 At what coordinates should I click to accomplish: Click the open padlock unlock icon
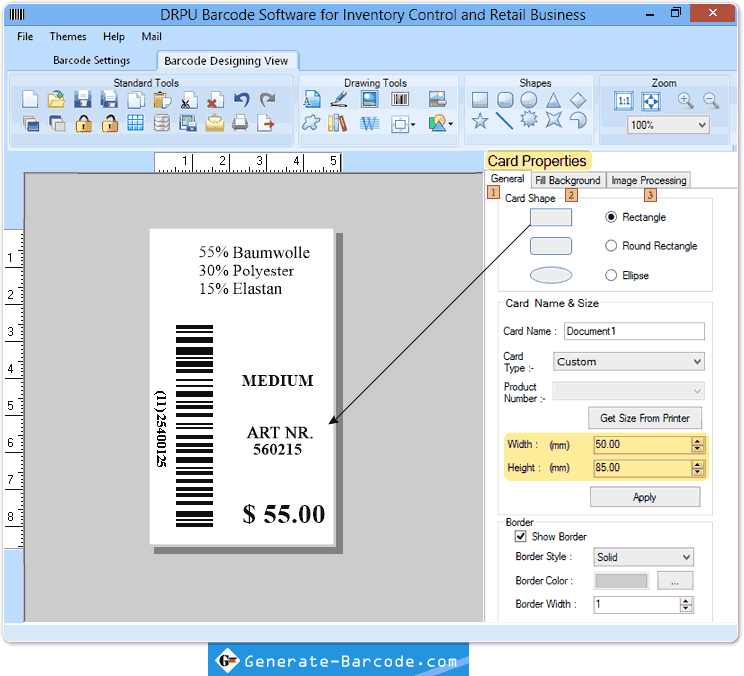110,124
